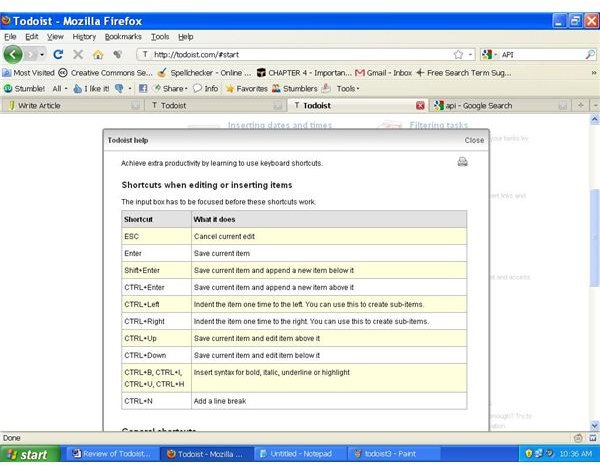Viewport: 600px width, 466px height.
Task: Open the File menu
Action: pyautogui.click(x=10, y=37)
